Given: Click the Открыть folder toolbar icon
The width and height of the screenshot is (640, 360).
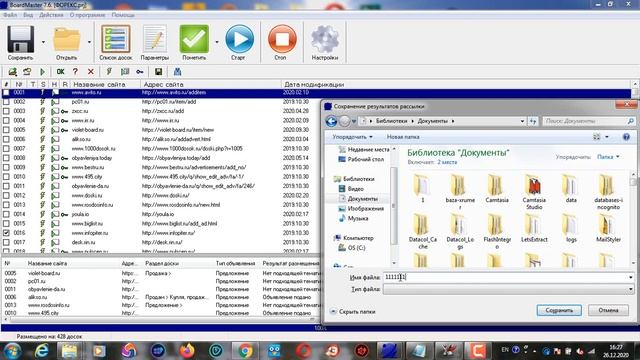Looking at the screenshot, I should tap(67, 39).
